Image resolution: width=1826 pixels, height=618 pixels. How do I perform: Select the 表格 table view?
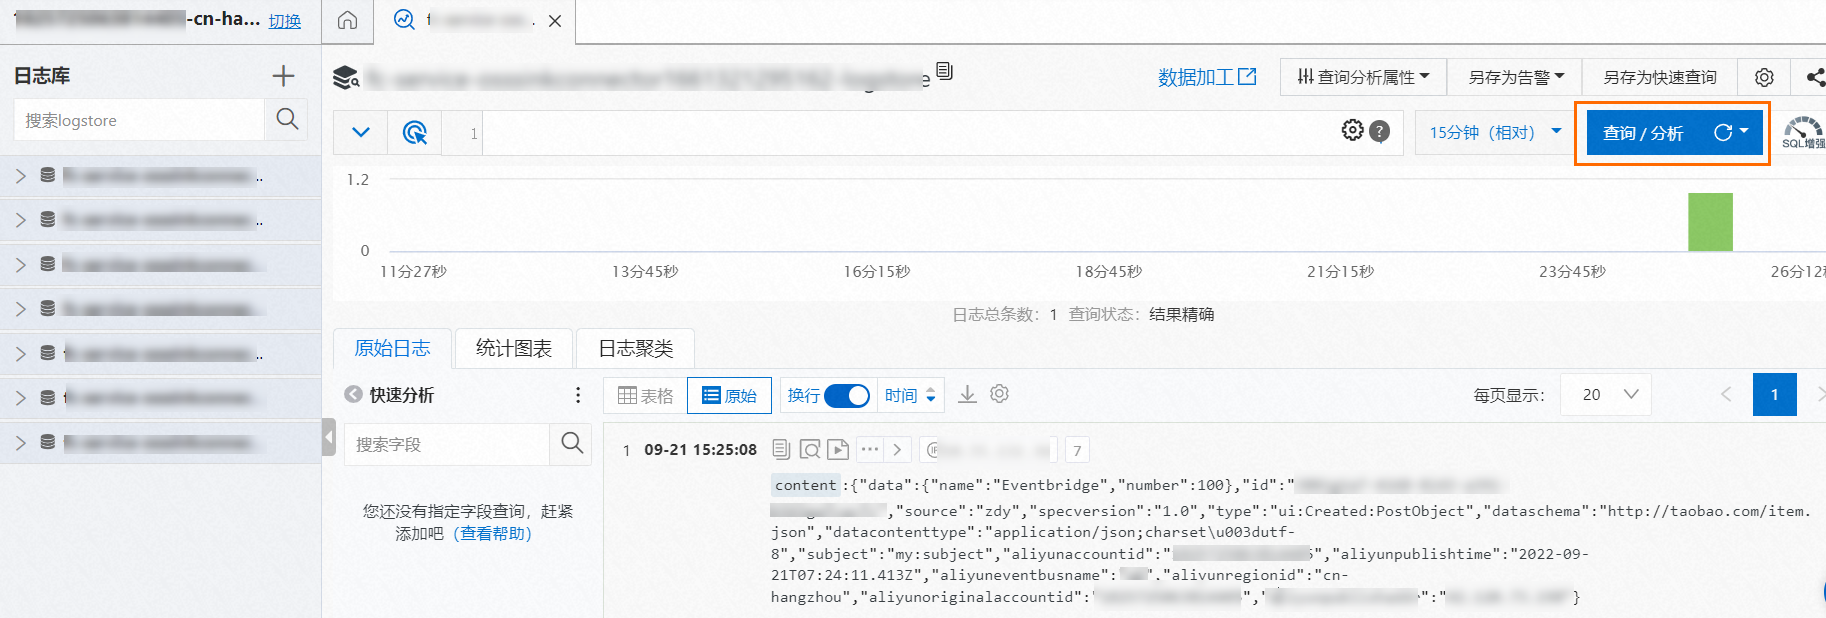point(646,396)
